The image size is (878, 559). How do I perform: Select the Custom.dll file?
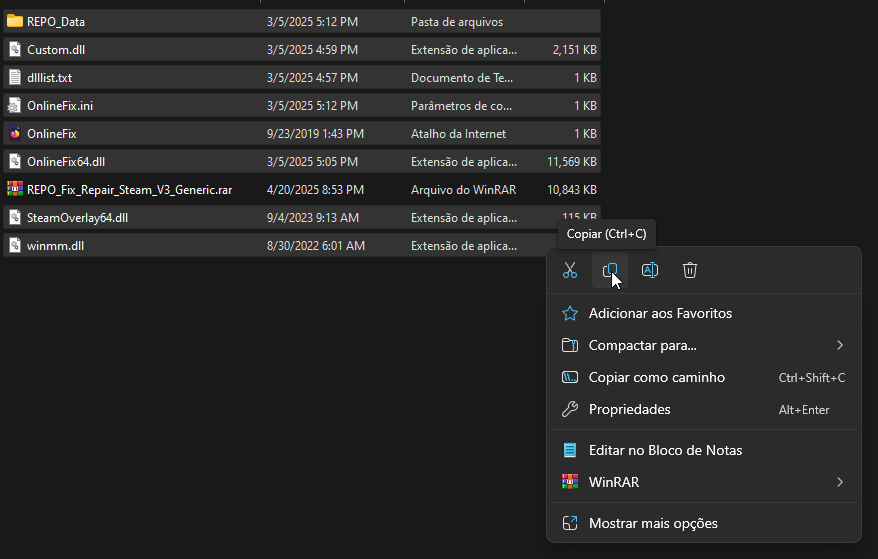(x=56, y=49)
